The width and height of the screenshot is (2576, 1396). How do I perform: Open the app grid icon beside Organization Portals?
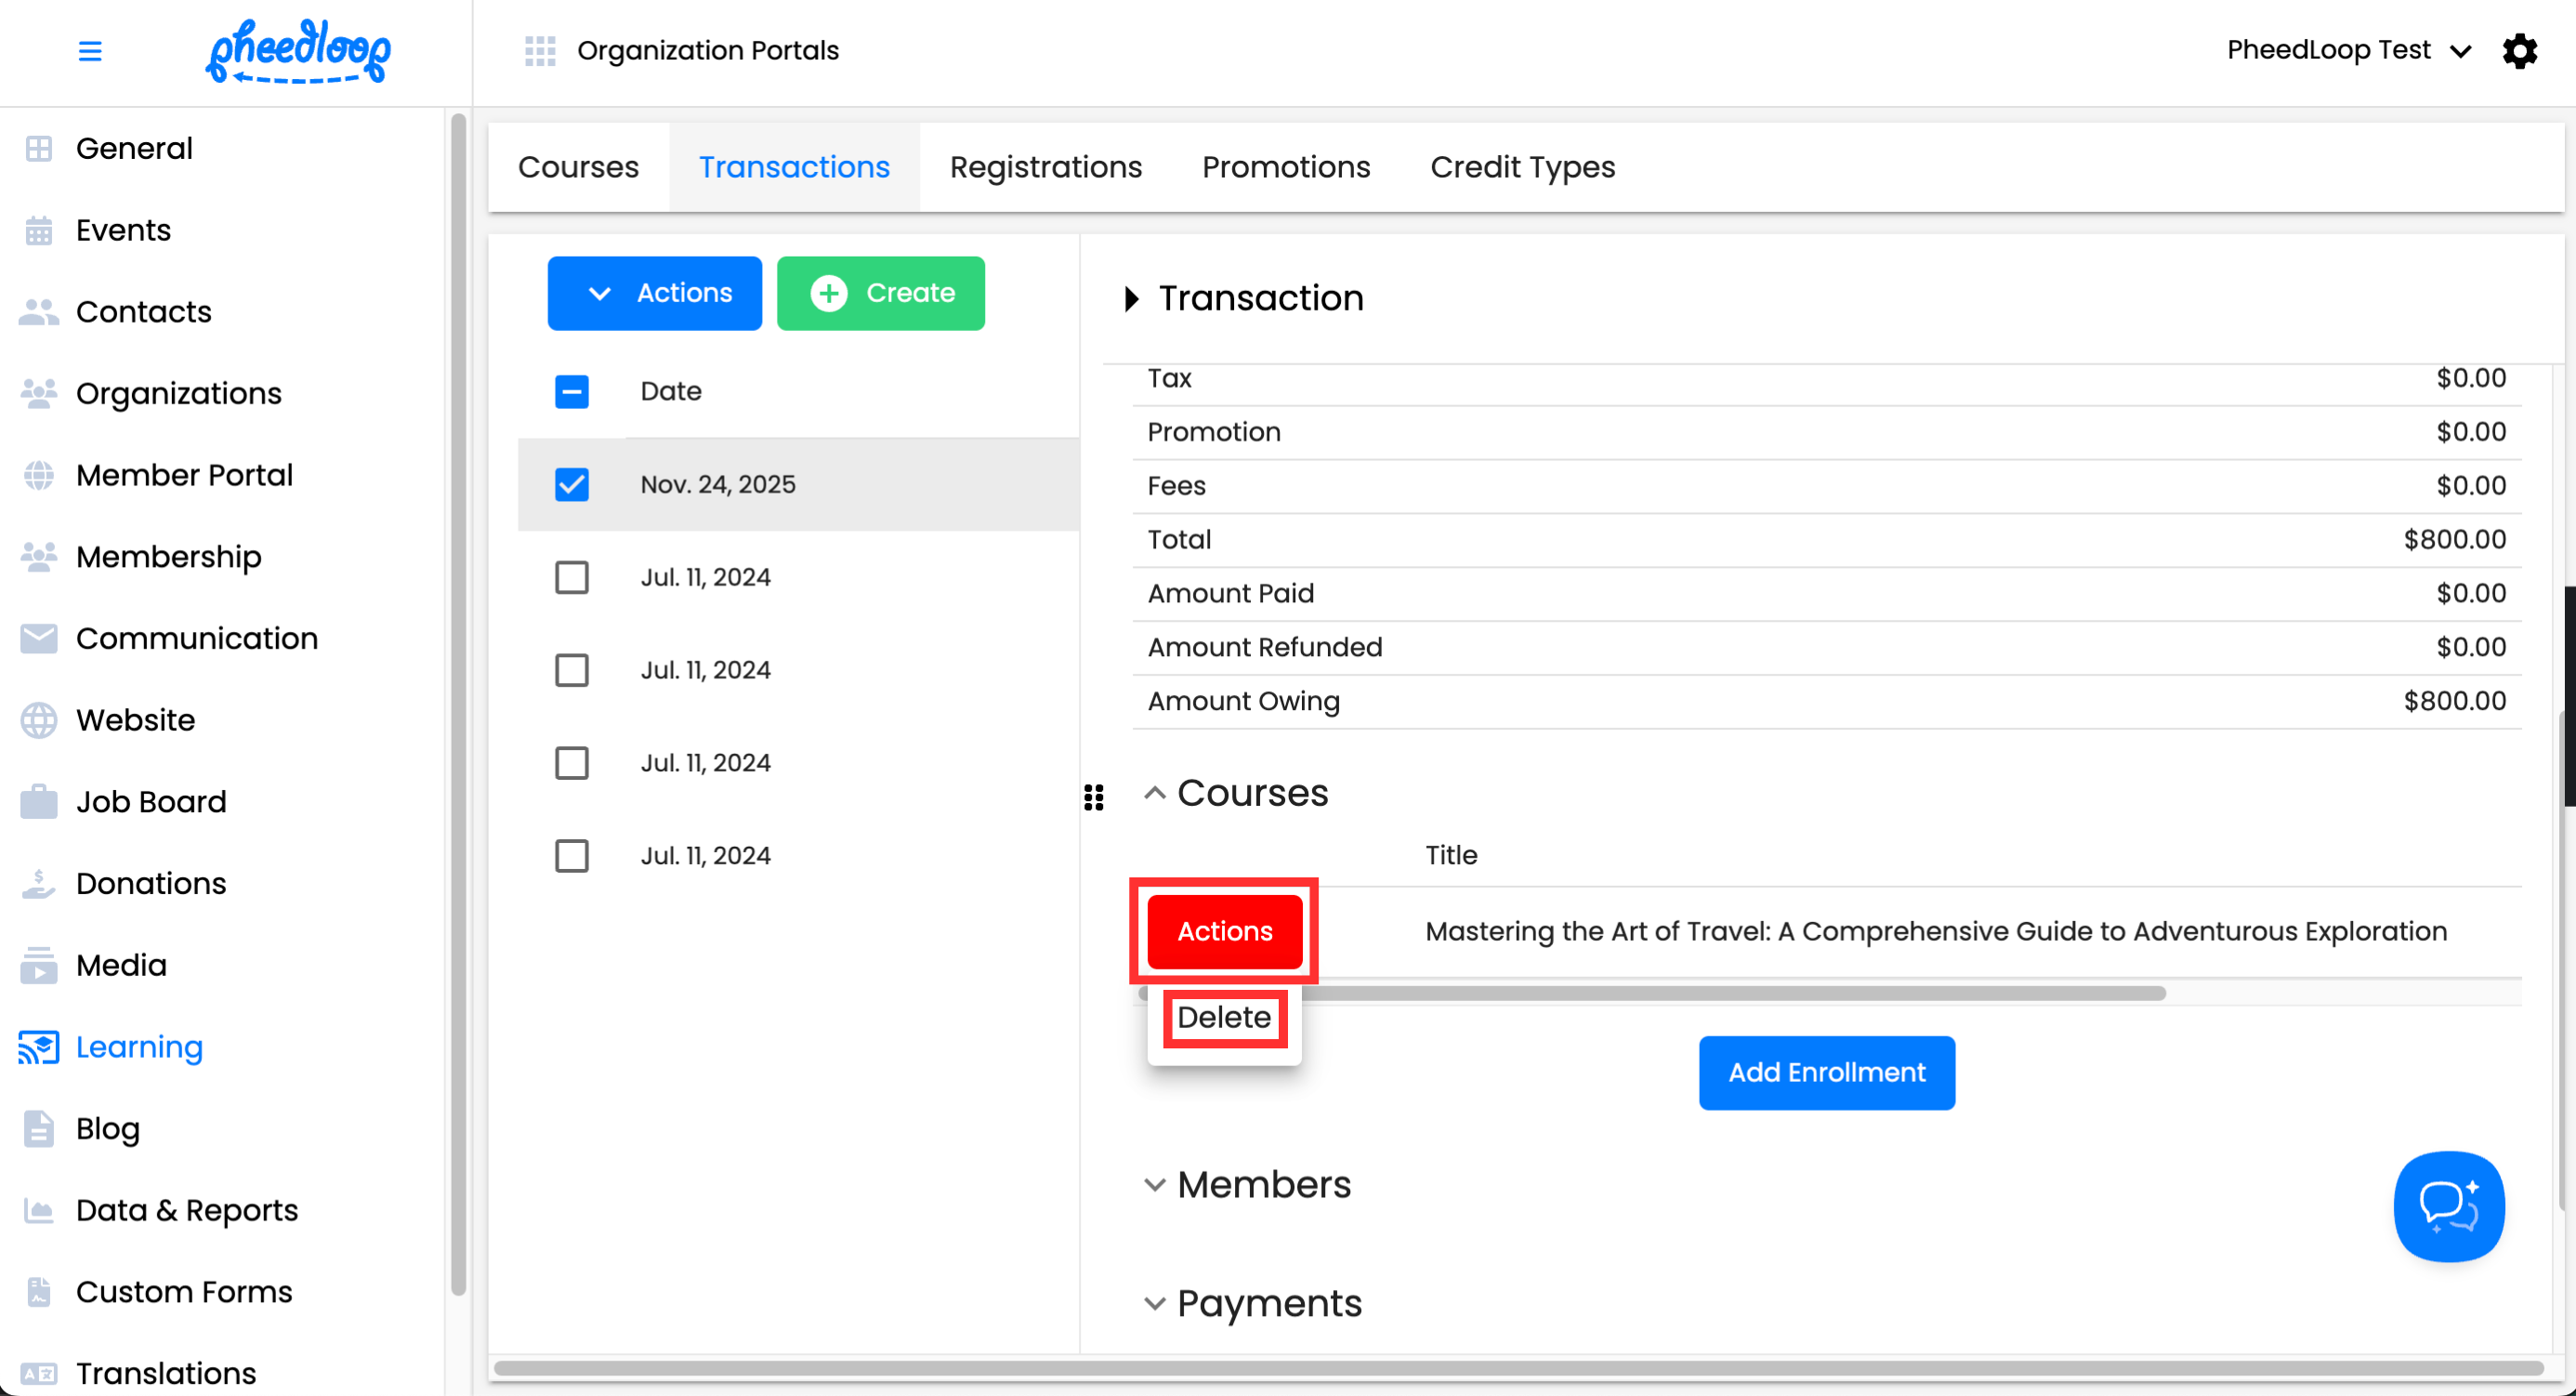(540, 50)
